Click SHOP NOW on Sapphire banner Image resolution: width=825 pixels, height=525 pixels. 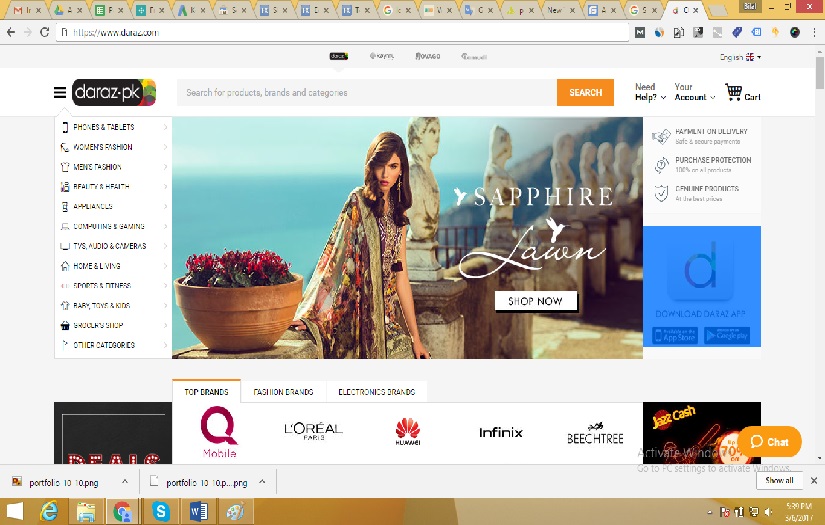point(536,301)
